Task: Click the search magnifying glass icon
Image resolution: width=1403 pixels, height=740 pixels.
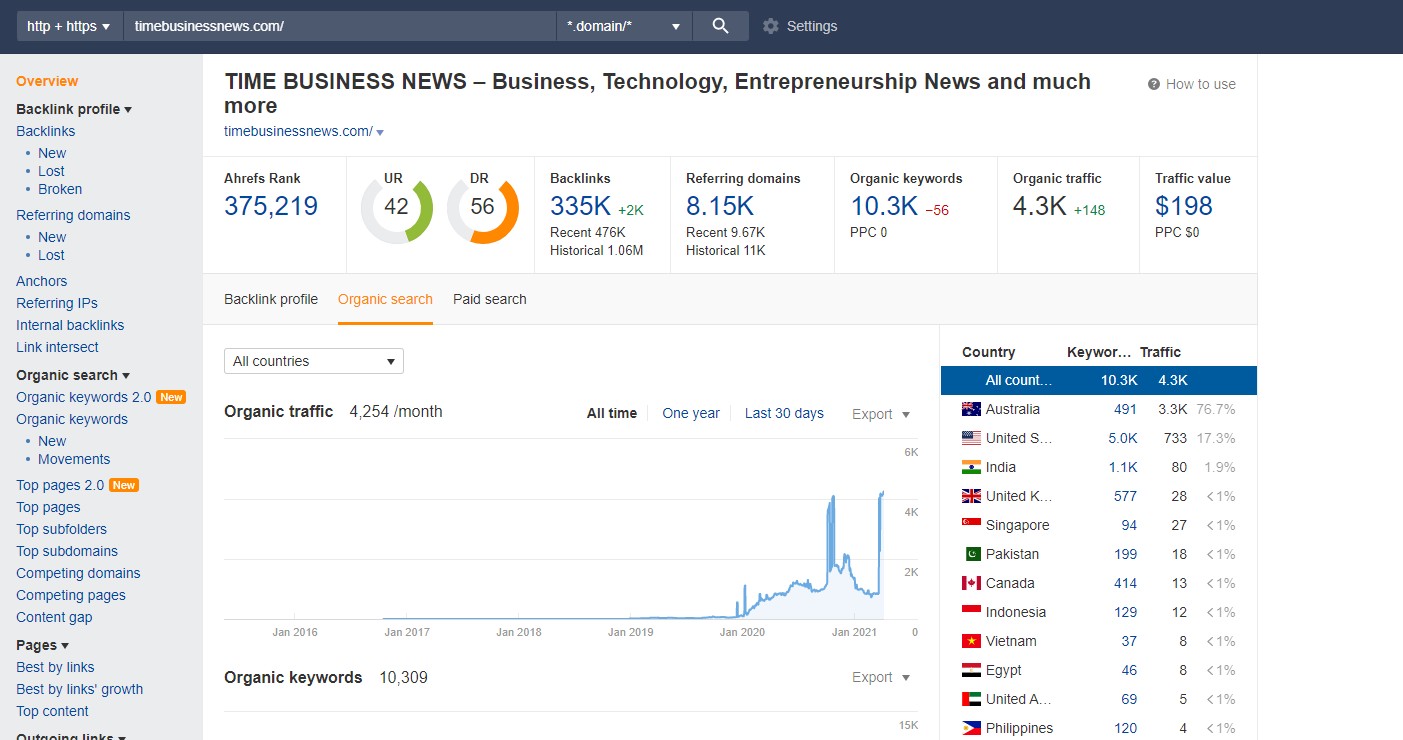Action: click(720, 26)
